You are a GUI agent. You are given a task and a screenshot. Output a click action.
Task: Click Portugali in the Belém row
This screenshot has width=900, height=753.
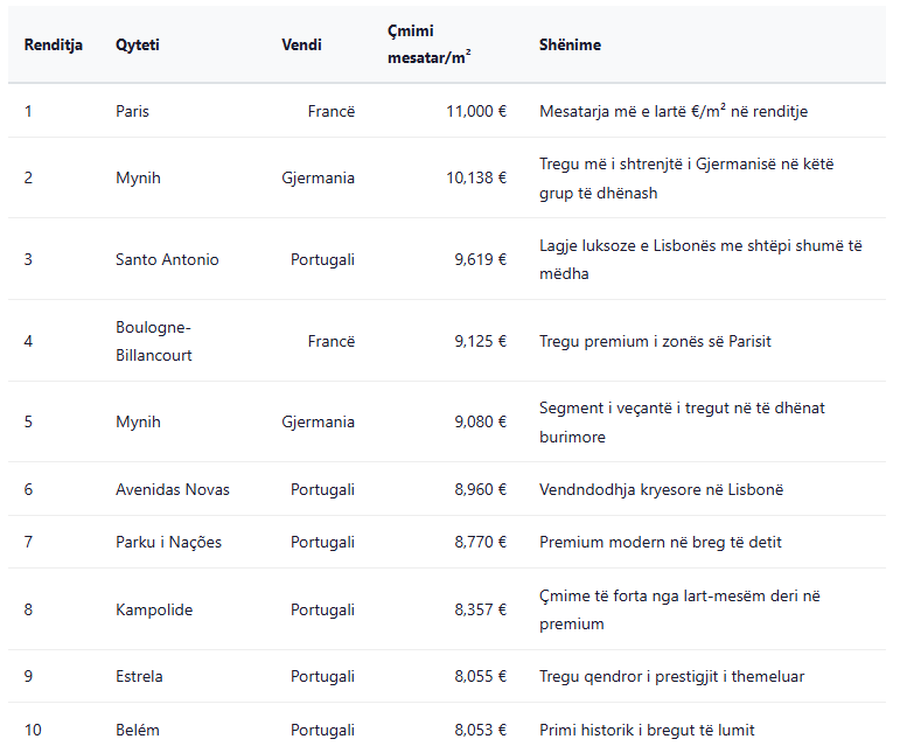coord(323,730)
